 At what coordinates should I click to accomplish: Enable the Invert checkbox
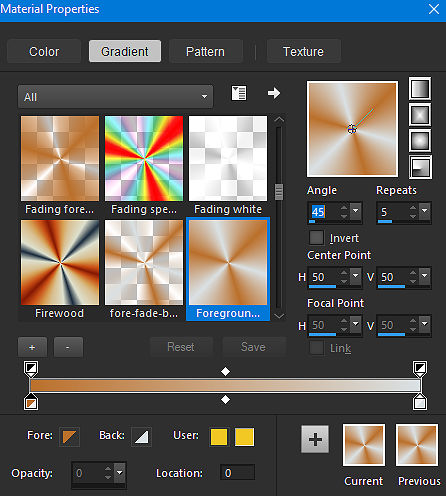click(x=316, y=238)
